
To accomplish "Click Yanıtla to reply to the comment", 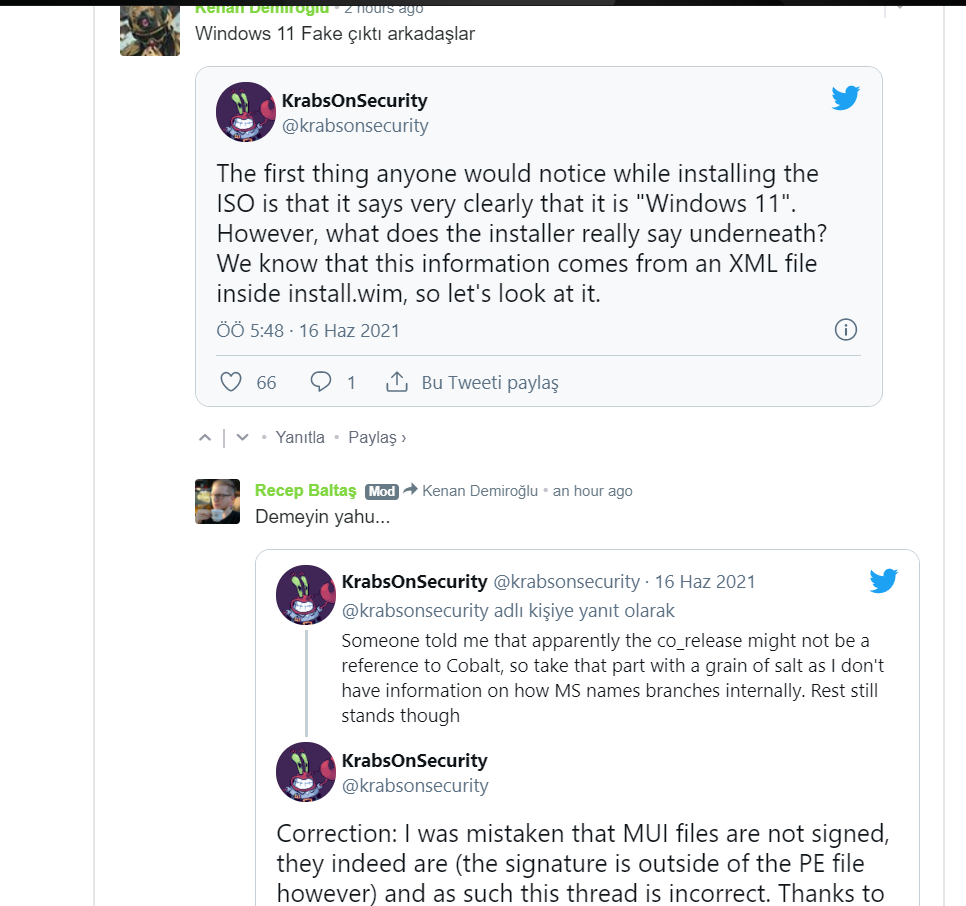I will pos(300,438).
